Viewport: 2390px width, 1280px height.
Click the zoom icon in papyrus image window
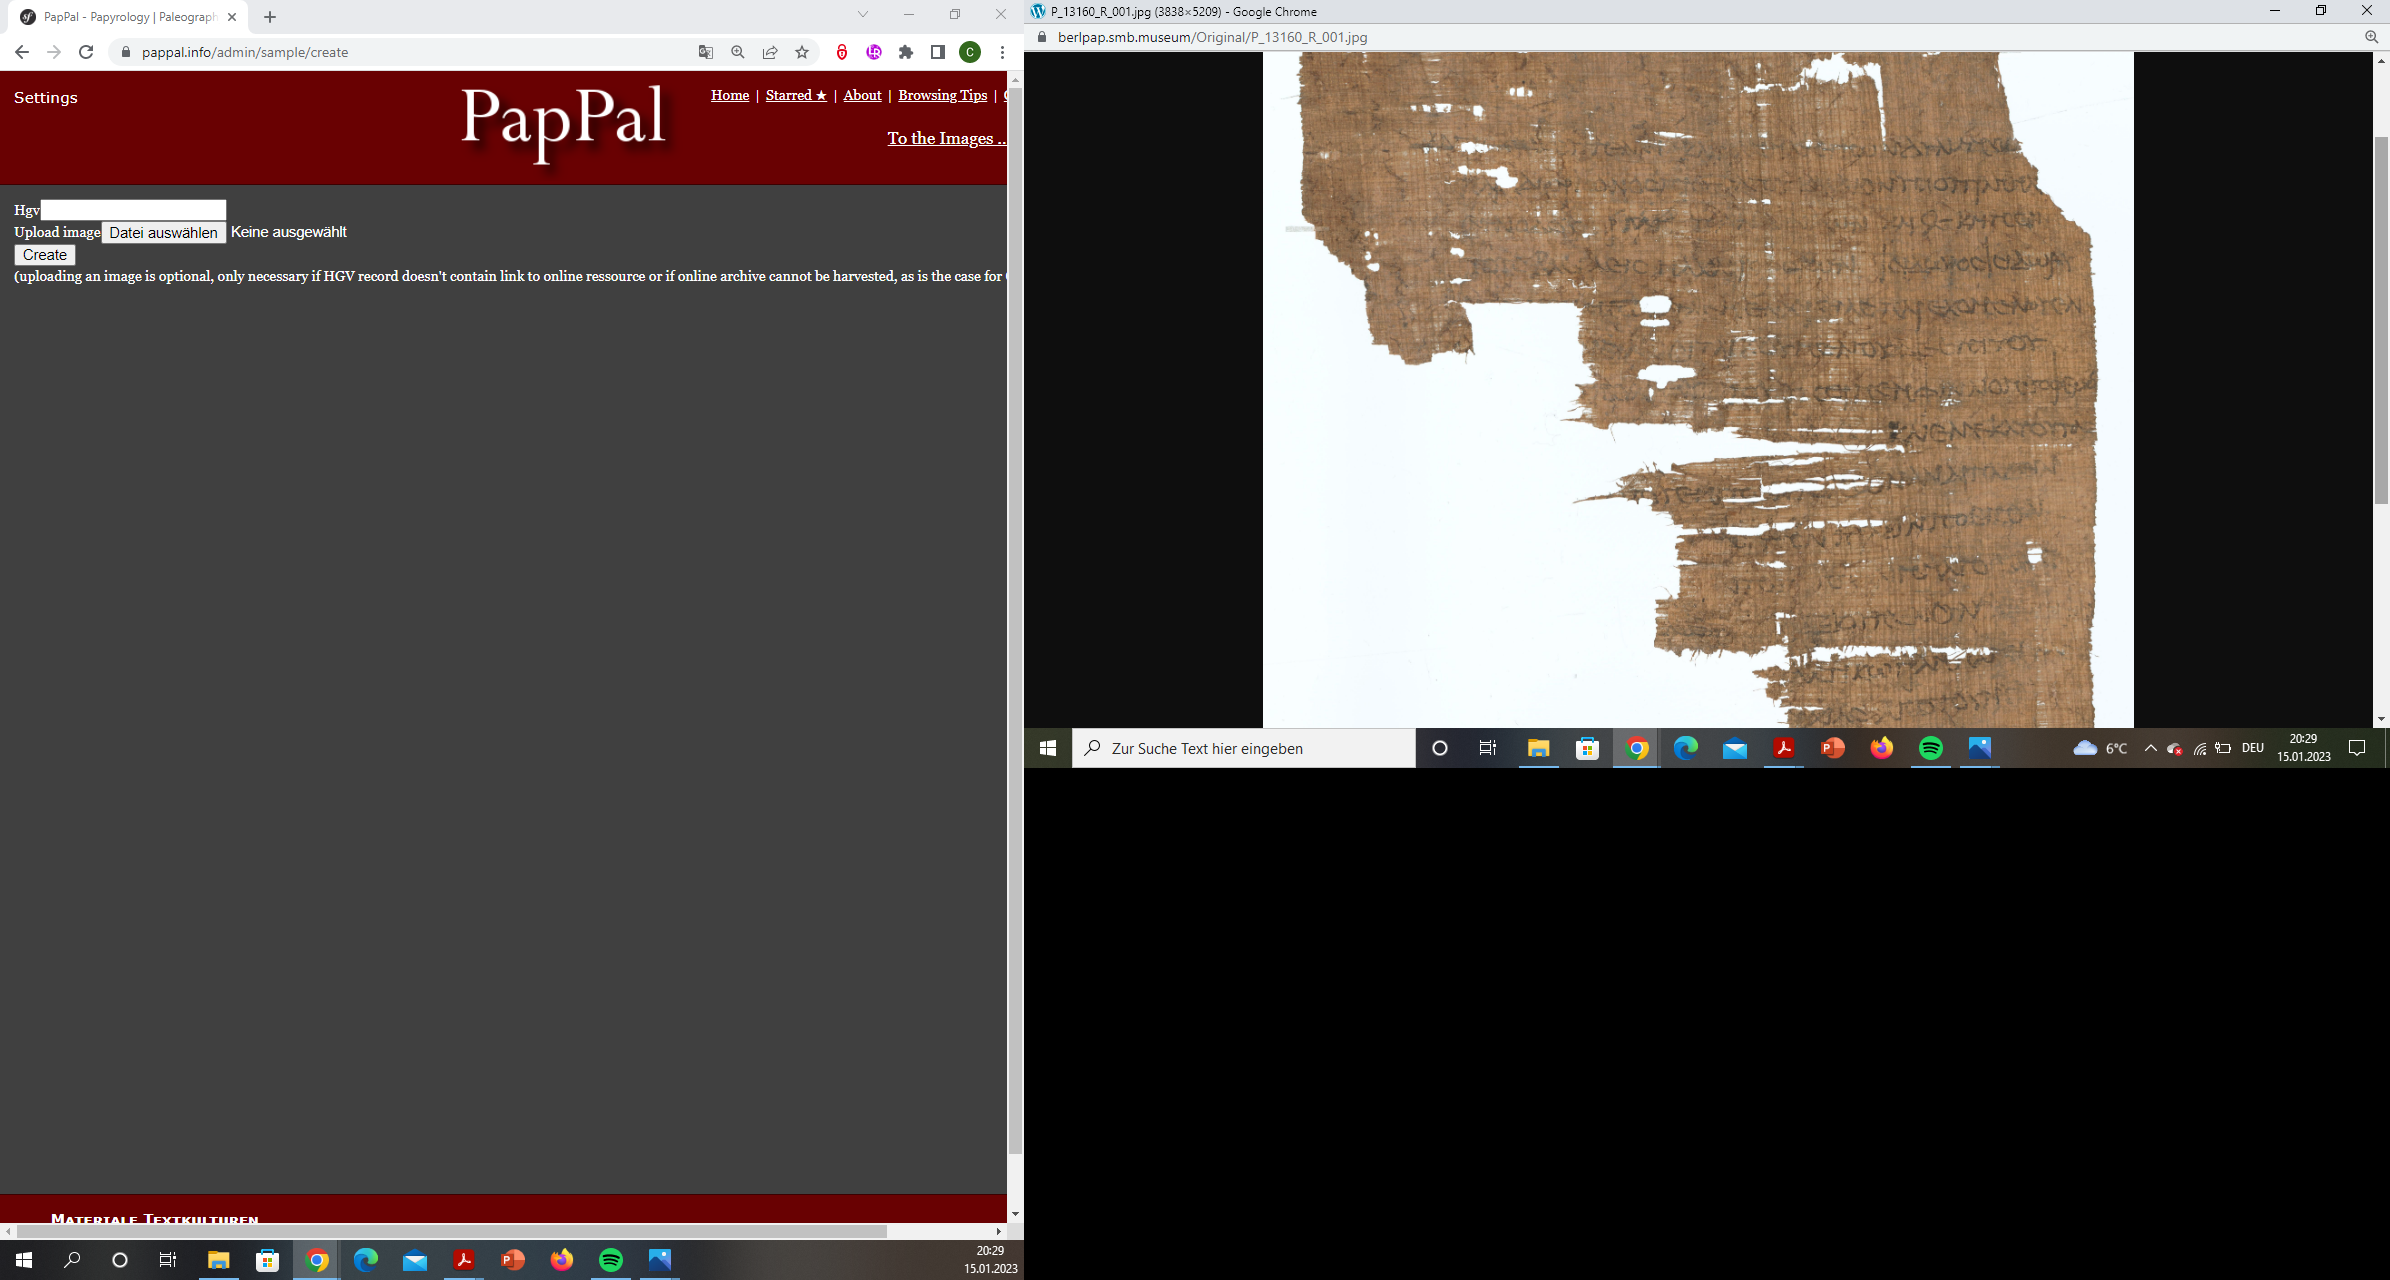coord(2371,37)
